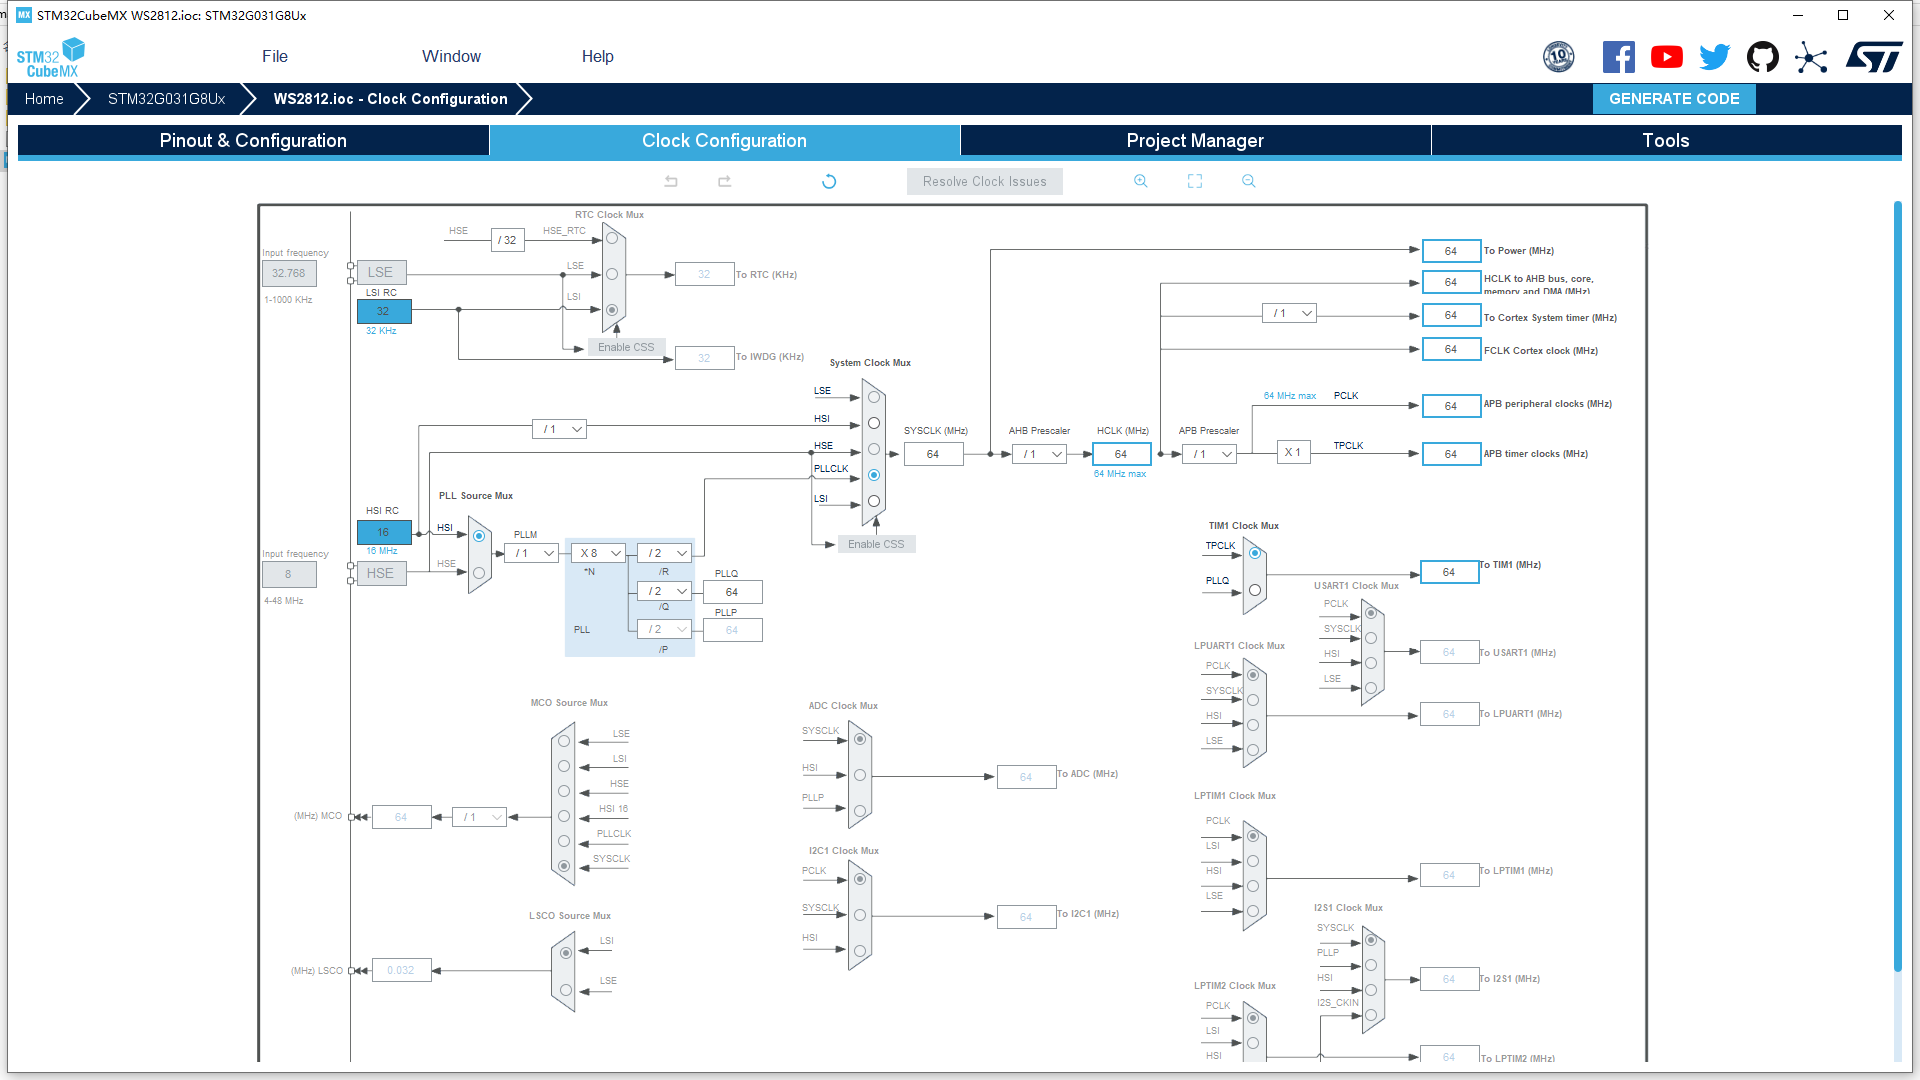Click the LSE input frequency field 32.768

tap(289, 273)
